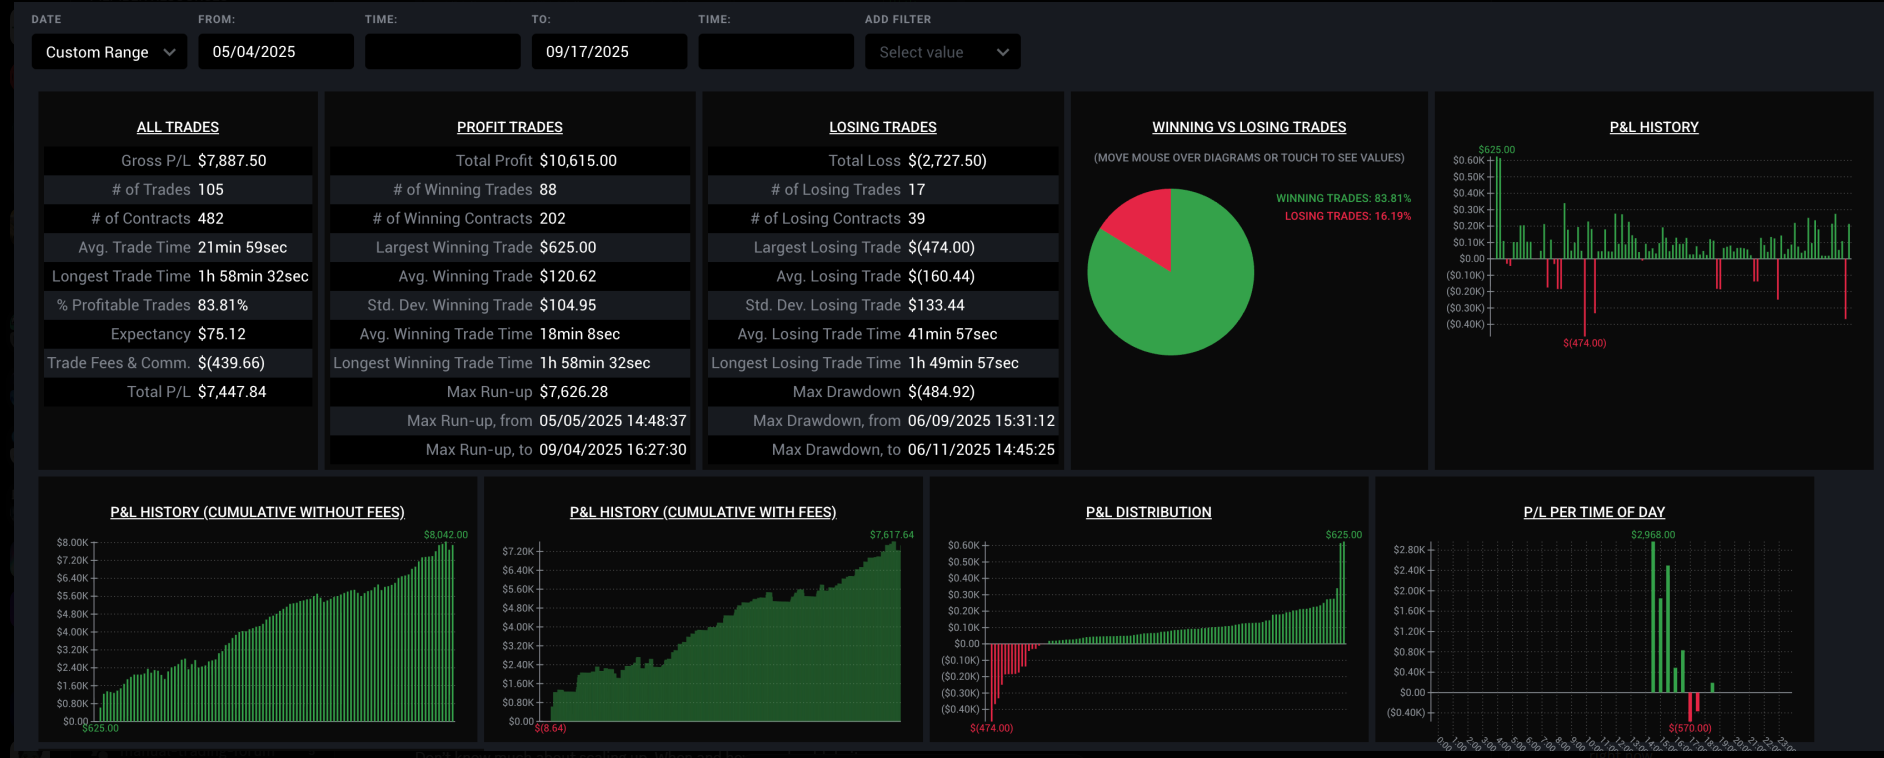The image size is (1884, 758).
Task: Open P&L HISTORY (CUMULATIVE WITH FEES) title
Action: pyautogui.click(x=702, y=512)
